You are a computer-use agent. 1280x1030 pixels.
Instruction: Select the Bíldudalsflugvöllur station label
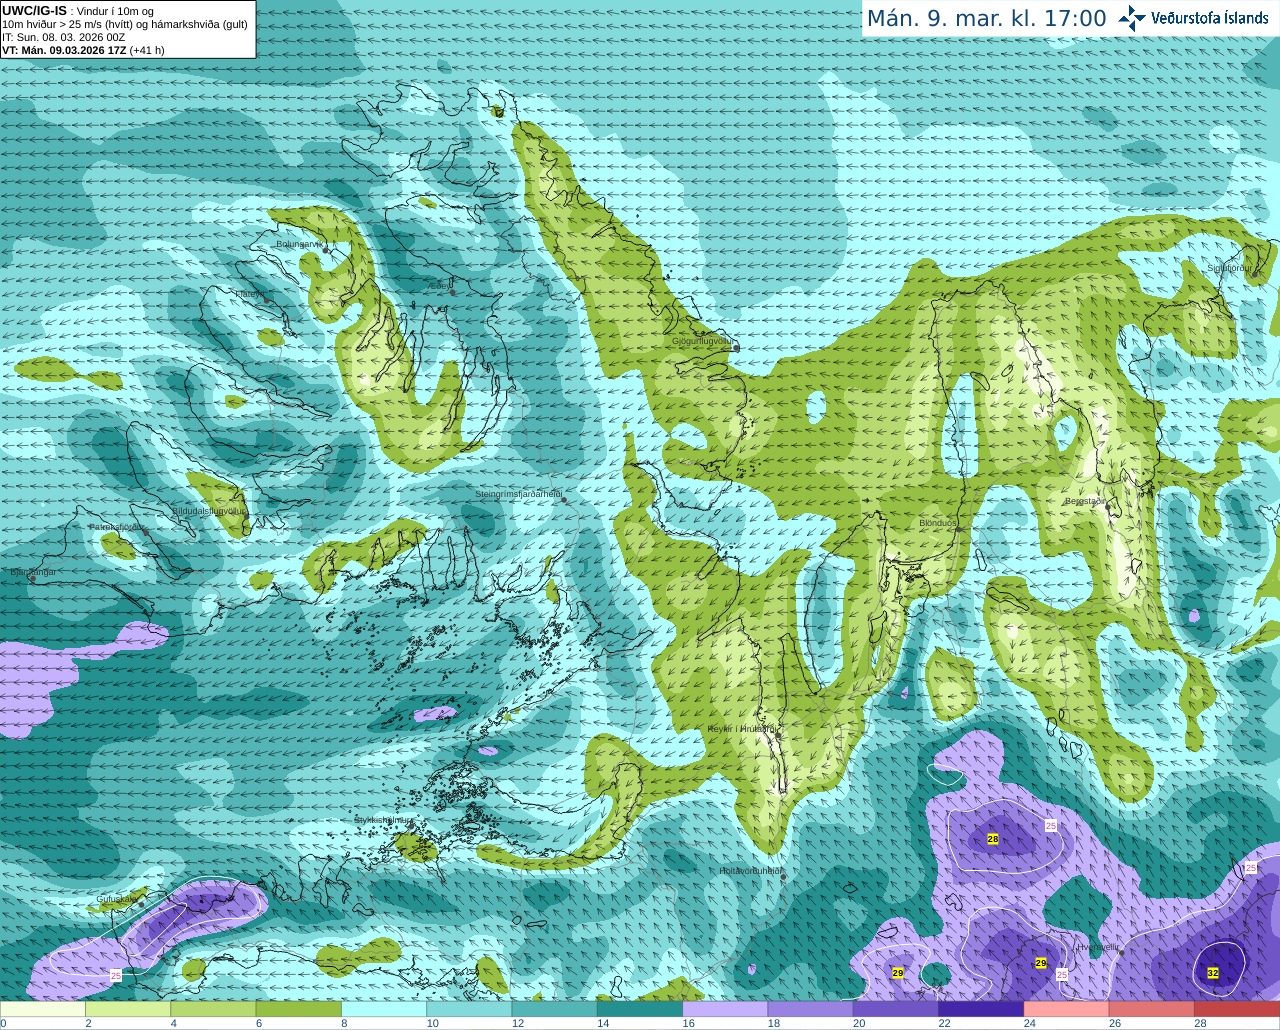208,510
